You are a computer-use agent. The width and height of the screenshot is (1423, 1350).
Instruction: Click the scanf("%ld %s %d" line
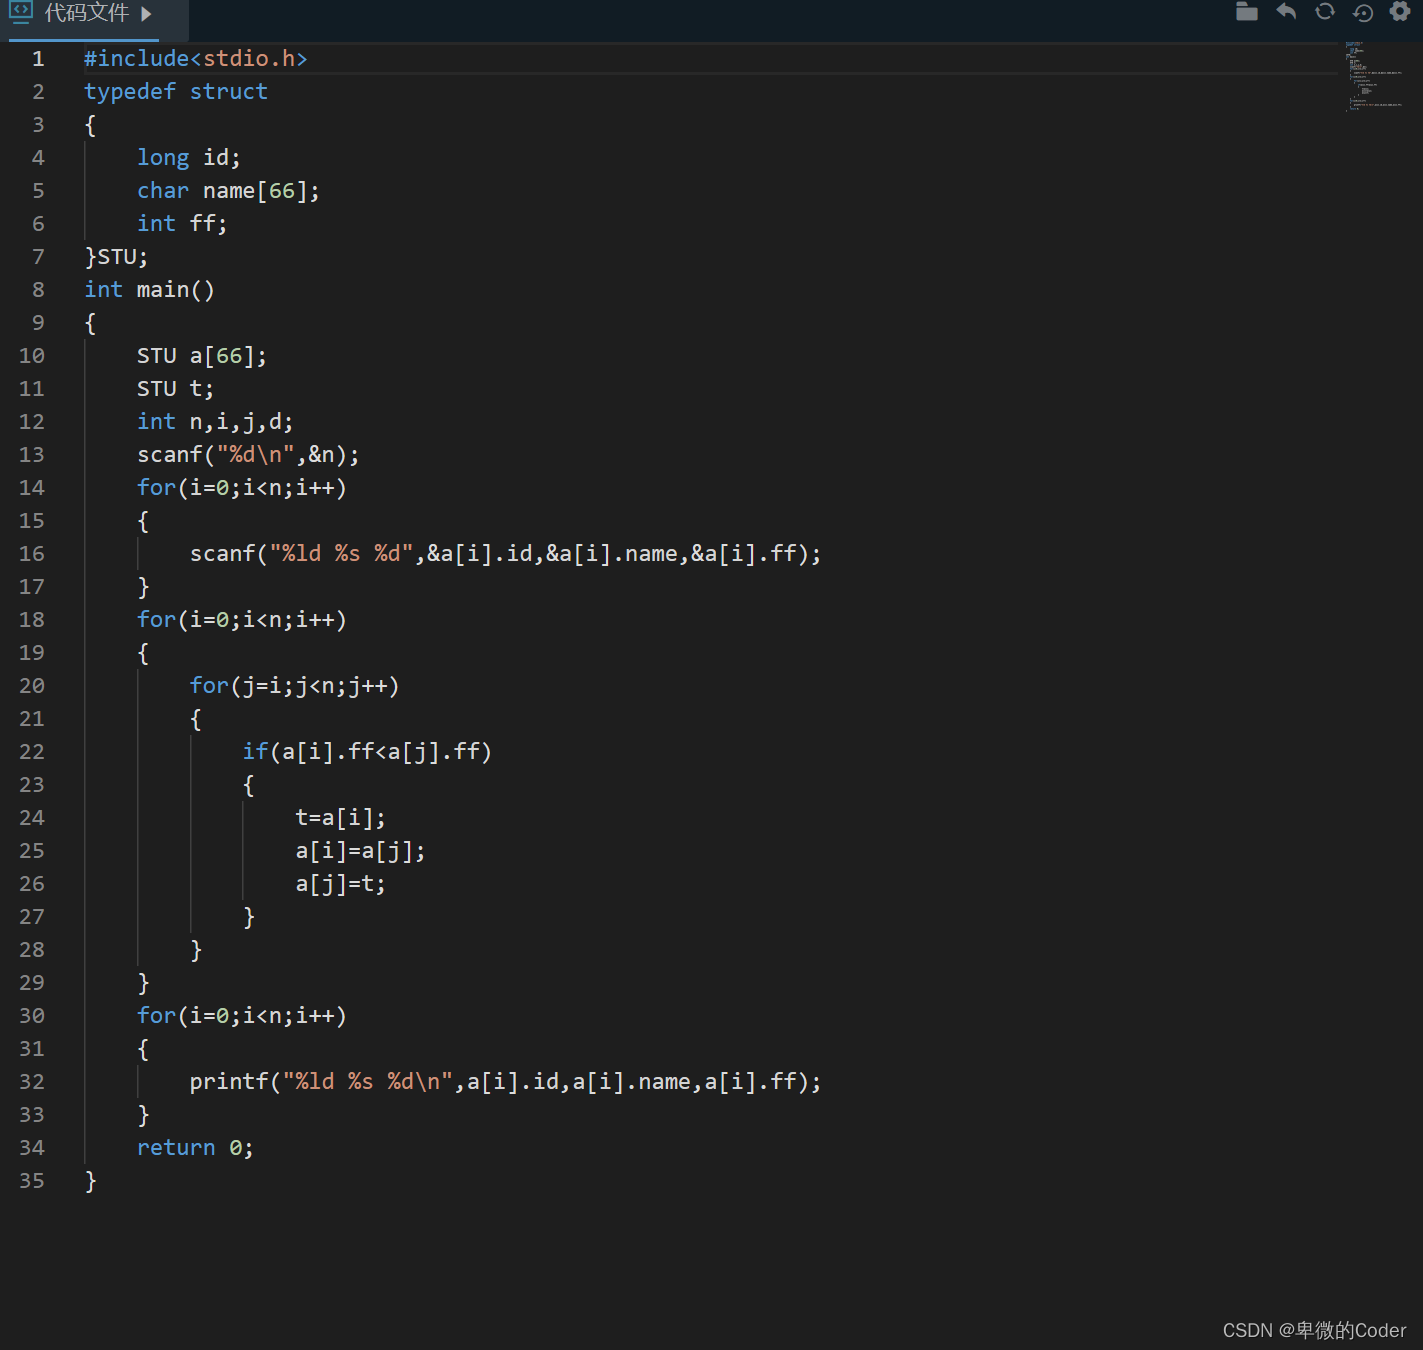pyautogui.click(x=506, y=554)
